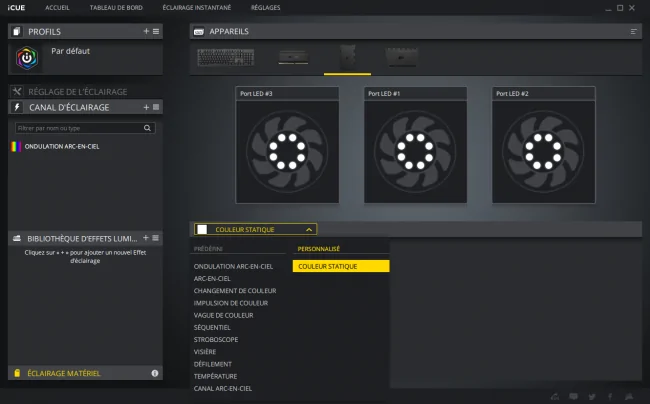The width and height of the screenshot is (650, 404).
Task: Select the Port LED #1 fan
Action: (x=415, y=152)
